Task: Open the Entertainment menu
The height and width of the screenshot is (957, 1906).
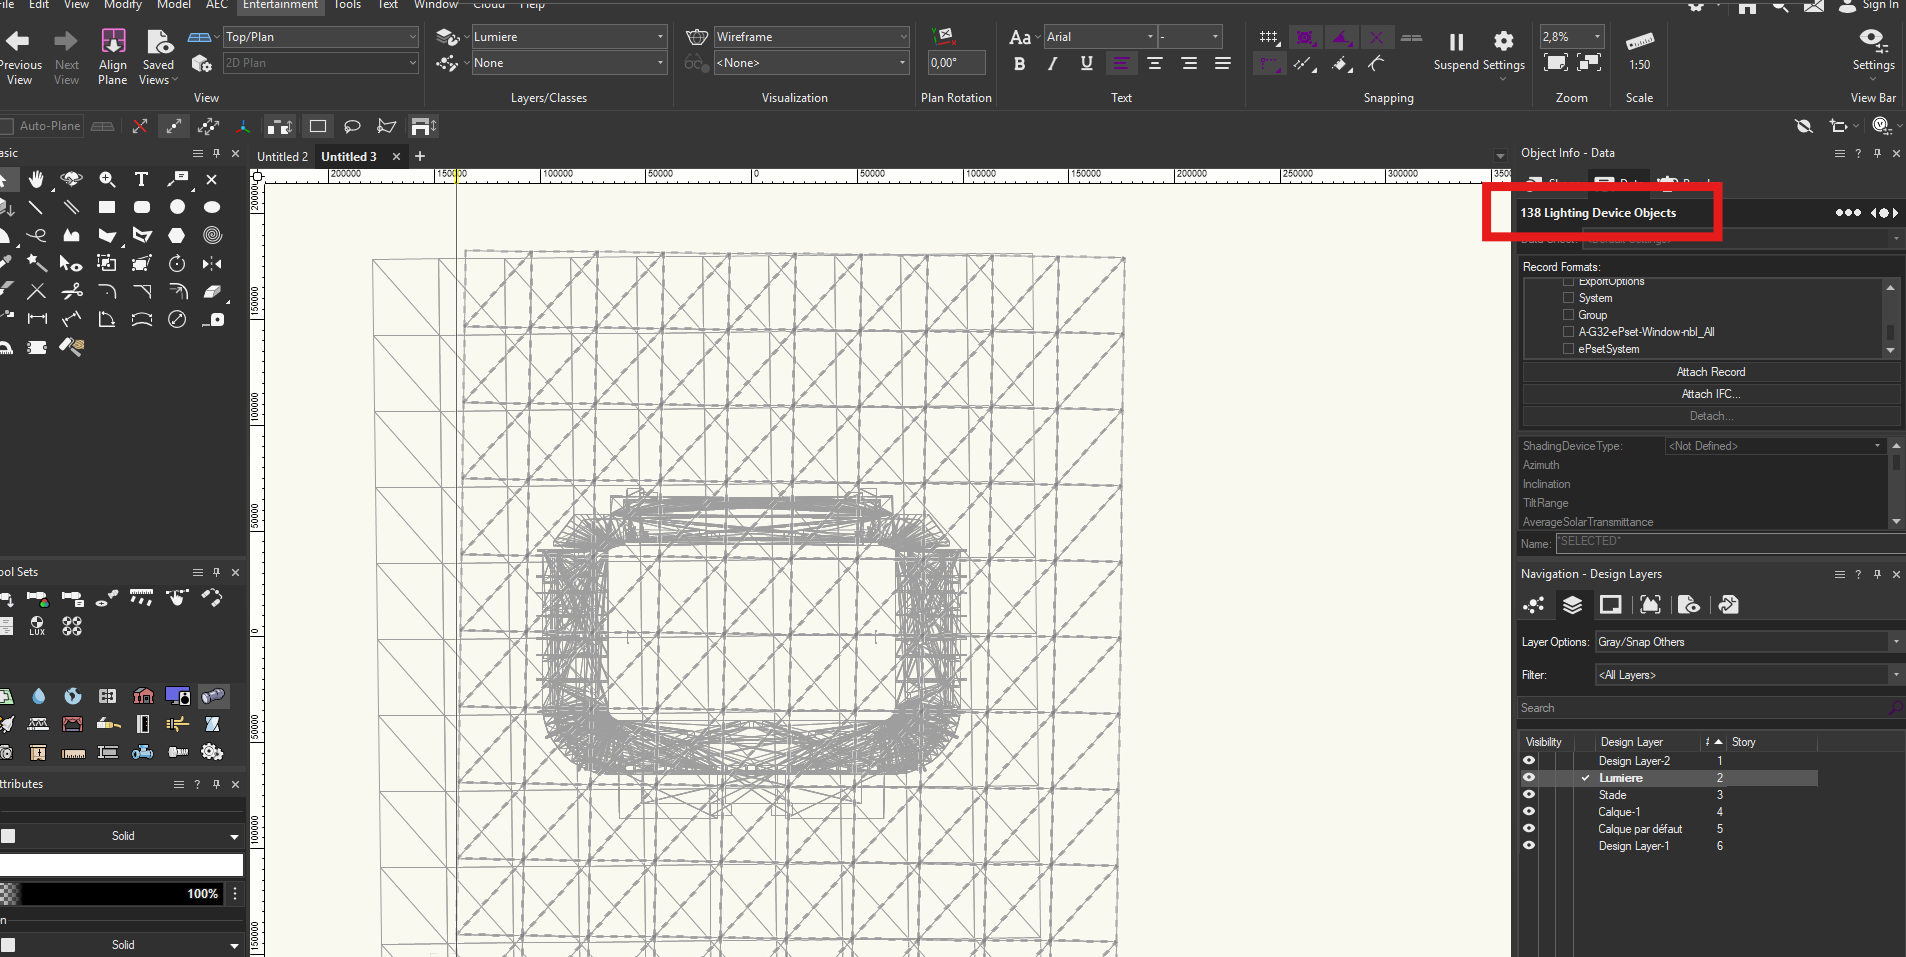Action: coord(280,5)
